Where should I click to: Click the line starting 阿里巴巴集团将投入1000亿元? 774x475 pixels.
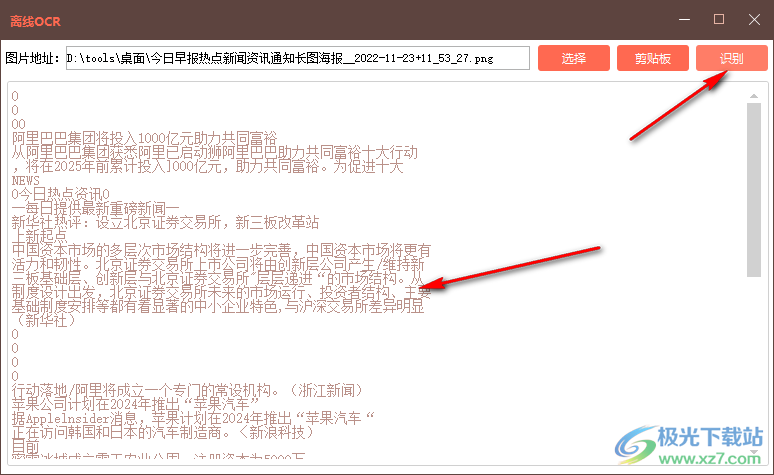point(145,138)
